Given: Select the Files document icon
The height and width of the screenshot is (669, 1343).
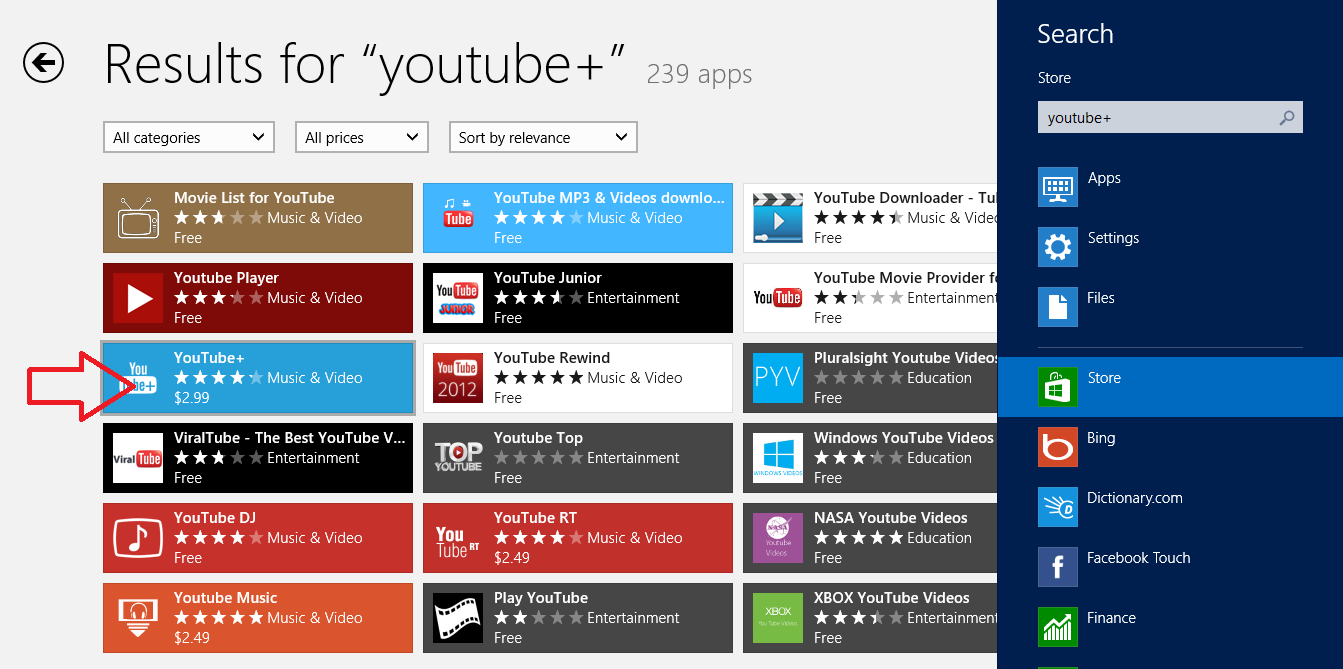Looking at the screenshot, I should point(1057,307).
